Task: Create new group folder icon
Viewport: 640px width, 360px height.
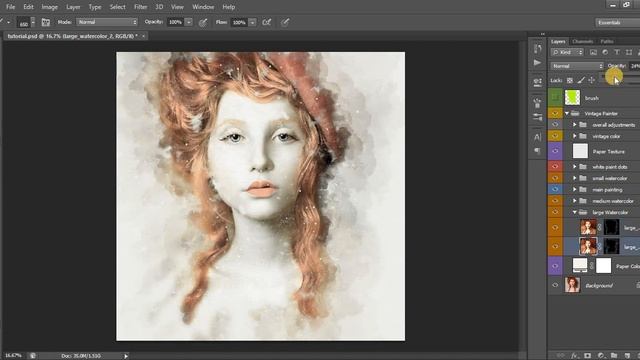Action: tap(614, 356)
